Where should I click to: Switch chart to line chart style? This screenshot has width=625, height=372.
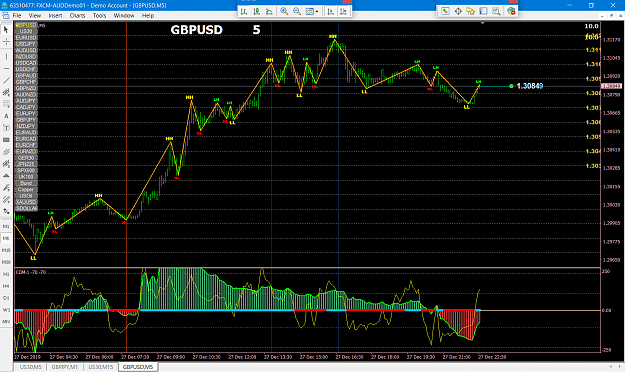[269, 11]
